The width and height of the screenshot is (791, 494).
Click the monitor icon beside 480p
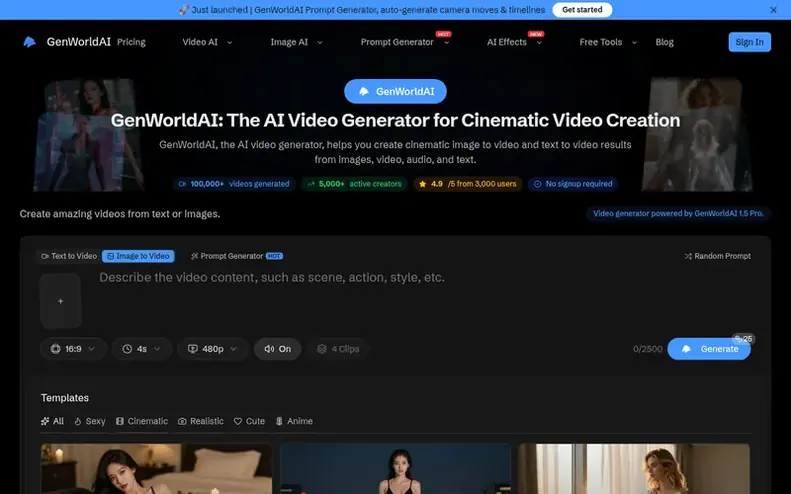coord(193,349)
